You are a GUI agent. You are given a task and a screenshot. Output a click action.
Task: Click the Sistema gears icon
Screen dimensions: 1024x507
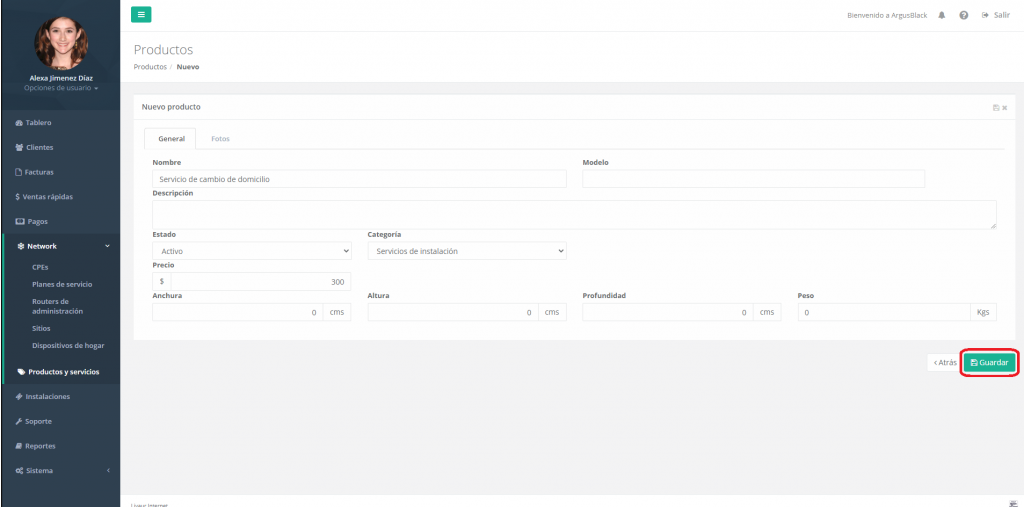[x=20, y=471]
